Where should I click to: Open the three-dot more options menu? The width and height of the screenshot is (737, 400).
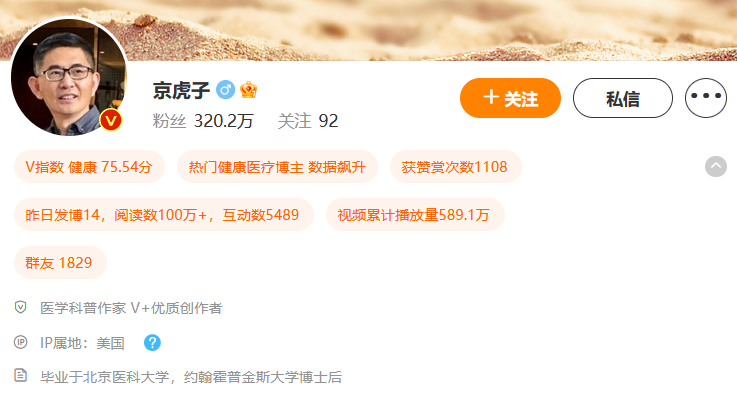point(706,98)
